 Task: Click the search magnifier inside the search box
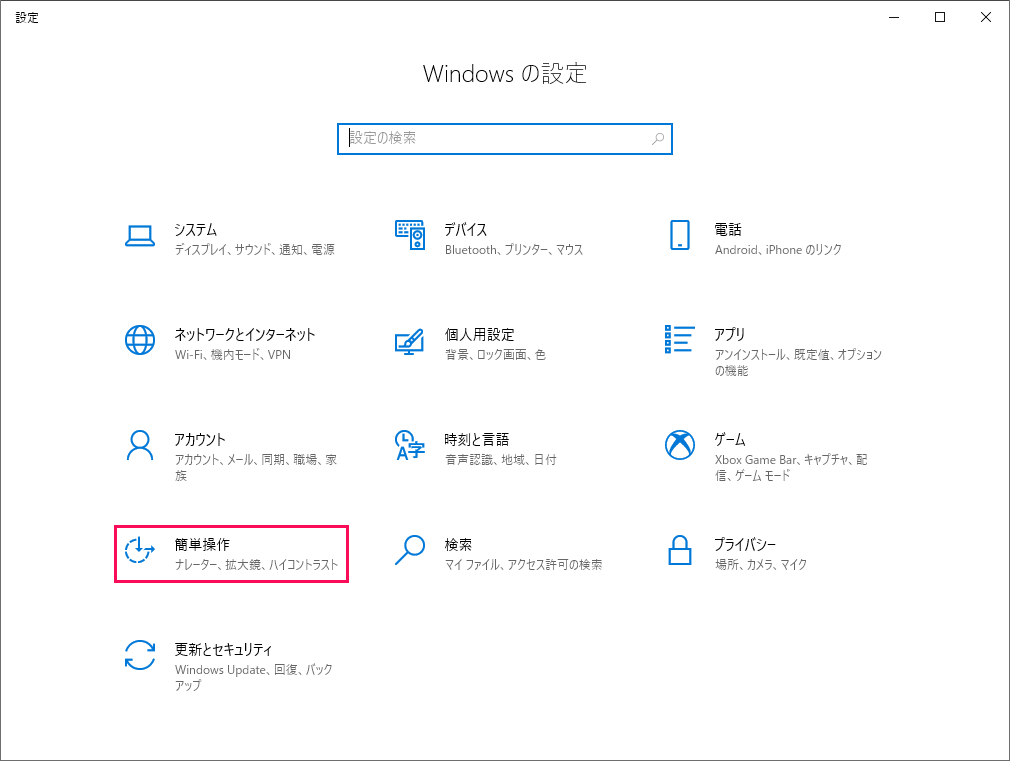tap(658, 139)
